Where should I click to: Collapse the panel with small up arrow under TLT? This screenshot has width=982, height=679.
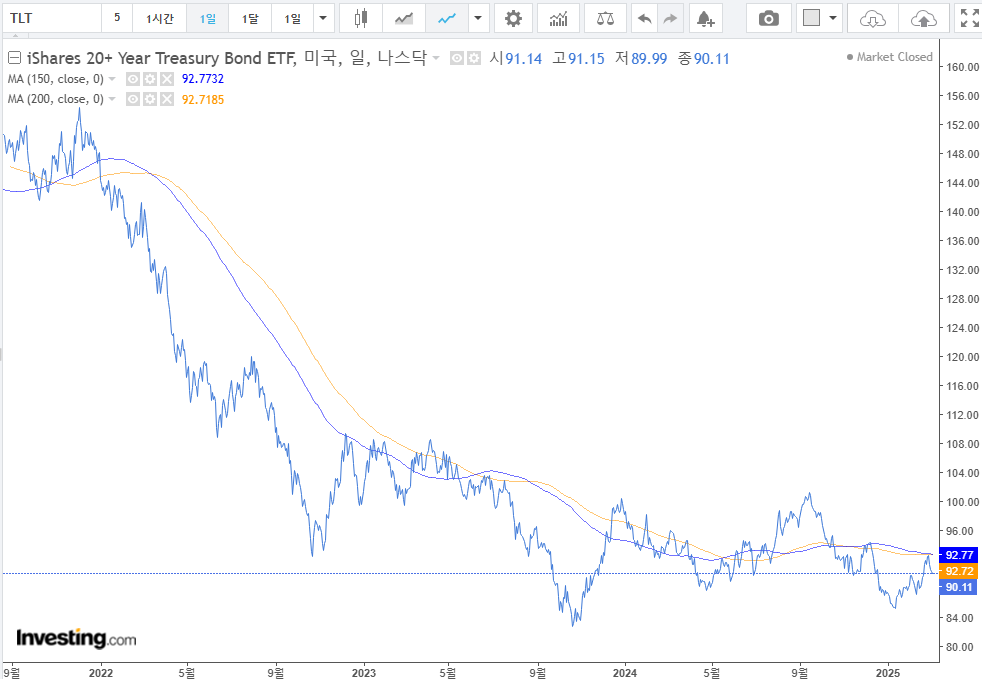(16, 36)
